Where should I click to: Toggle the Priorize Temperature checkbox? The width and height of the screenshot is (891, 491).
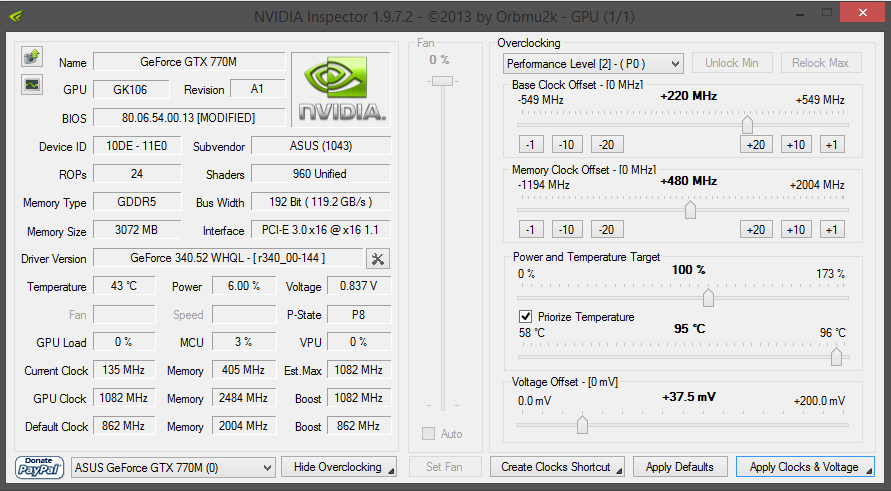(526, 316)
